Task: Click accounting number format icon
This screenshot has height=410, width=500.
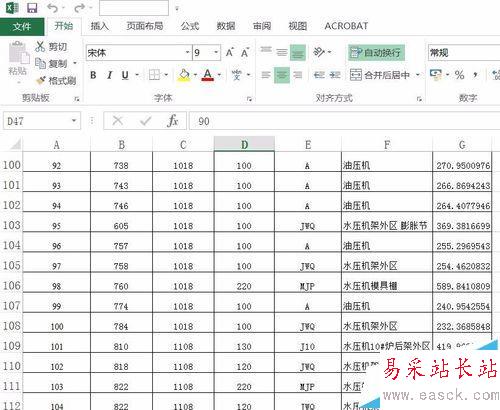Action: (x=436, y=75)
